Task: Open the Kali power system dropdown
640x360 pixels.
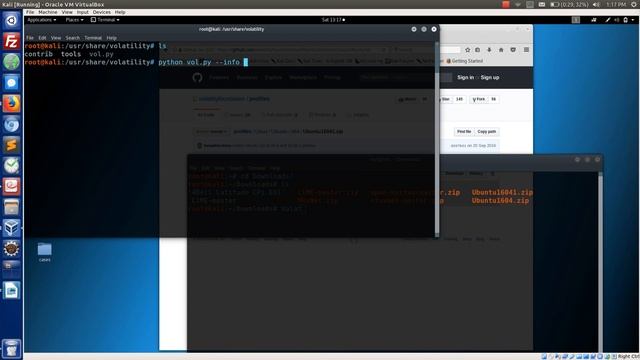Action: (629, 20)
